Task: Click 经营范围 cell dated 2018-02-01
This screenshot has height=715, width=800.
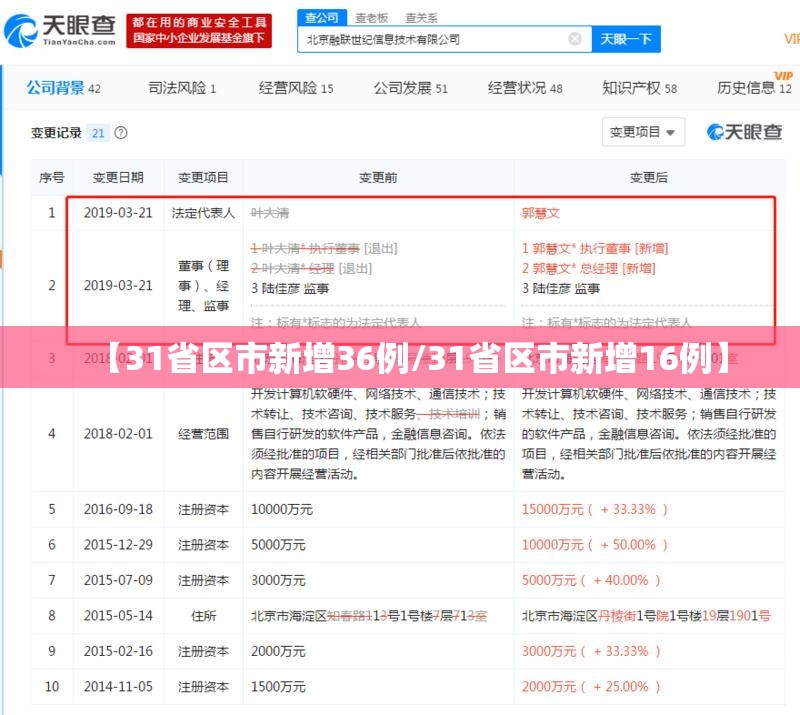Action: (203, 434)
